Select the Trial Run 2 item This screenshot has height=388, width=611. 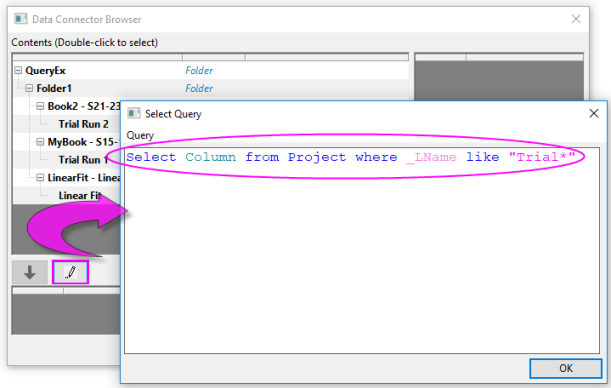point(83,124)
